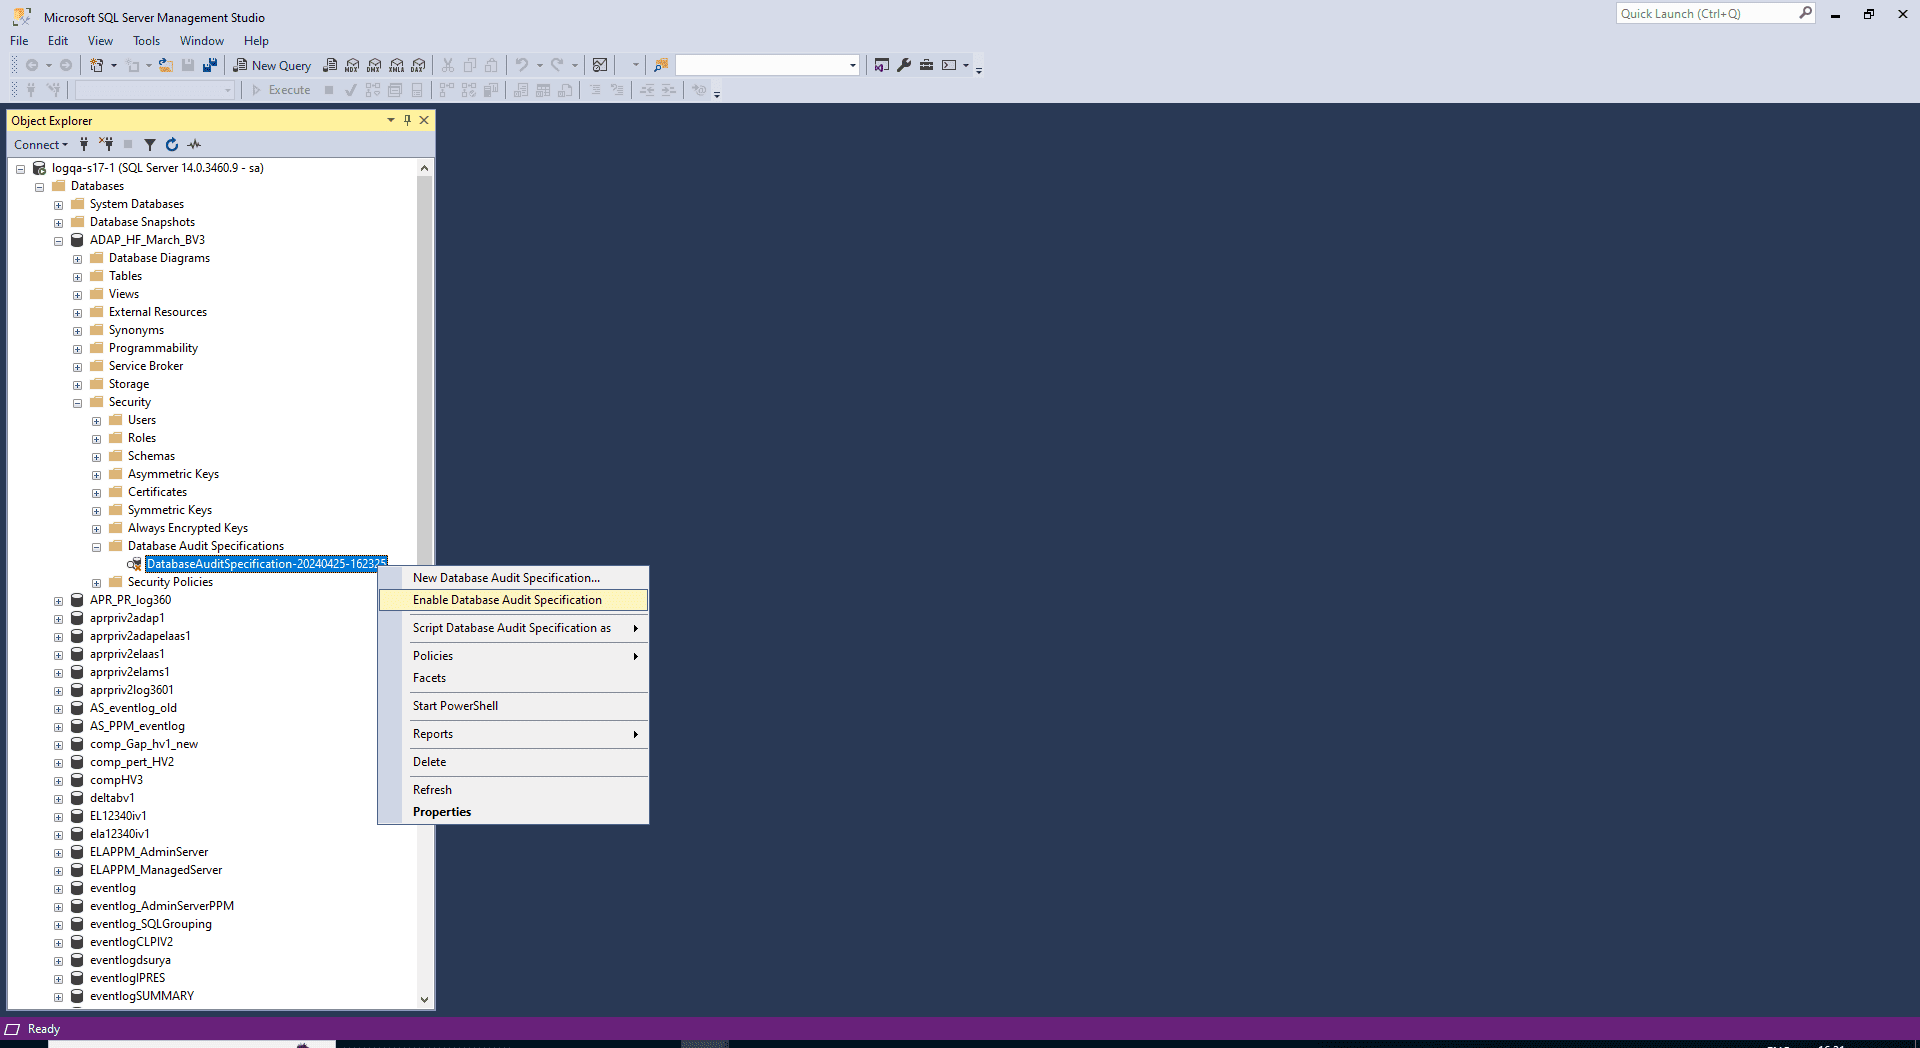The image size is (1920, 1048).
Task: Select the ELAPPM_AdminServer database
Action: click(149, 852)
